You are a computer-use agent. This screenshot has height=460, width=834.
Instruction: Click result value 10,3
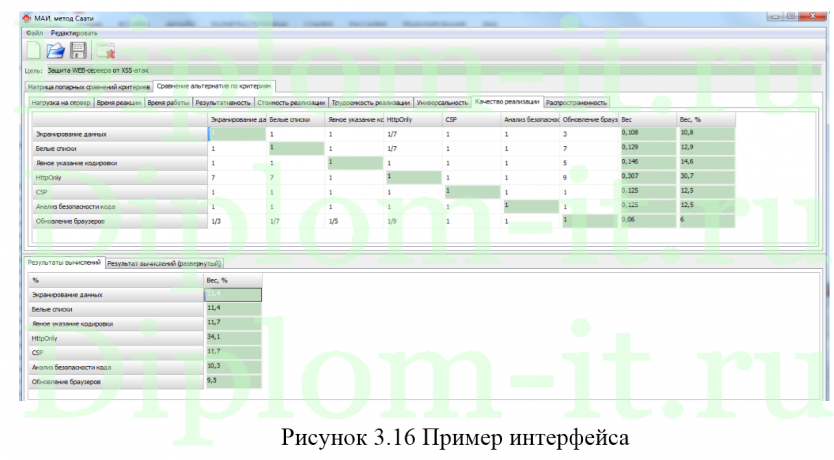tap(233, 366)
